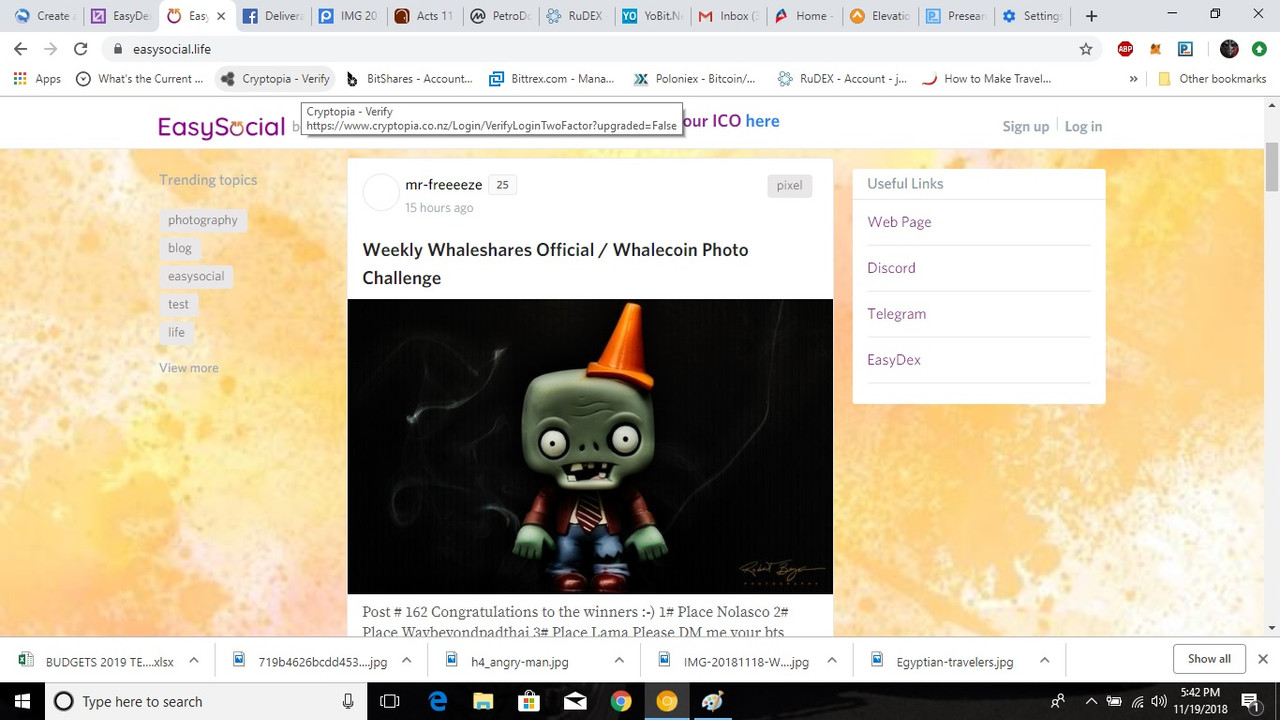Image resolution: width=1280 pixels, height=720 pixels.
Task: Select the easysocial trending topic
Action: pos(196,276)
